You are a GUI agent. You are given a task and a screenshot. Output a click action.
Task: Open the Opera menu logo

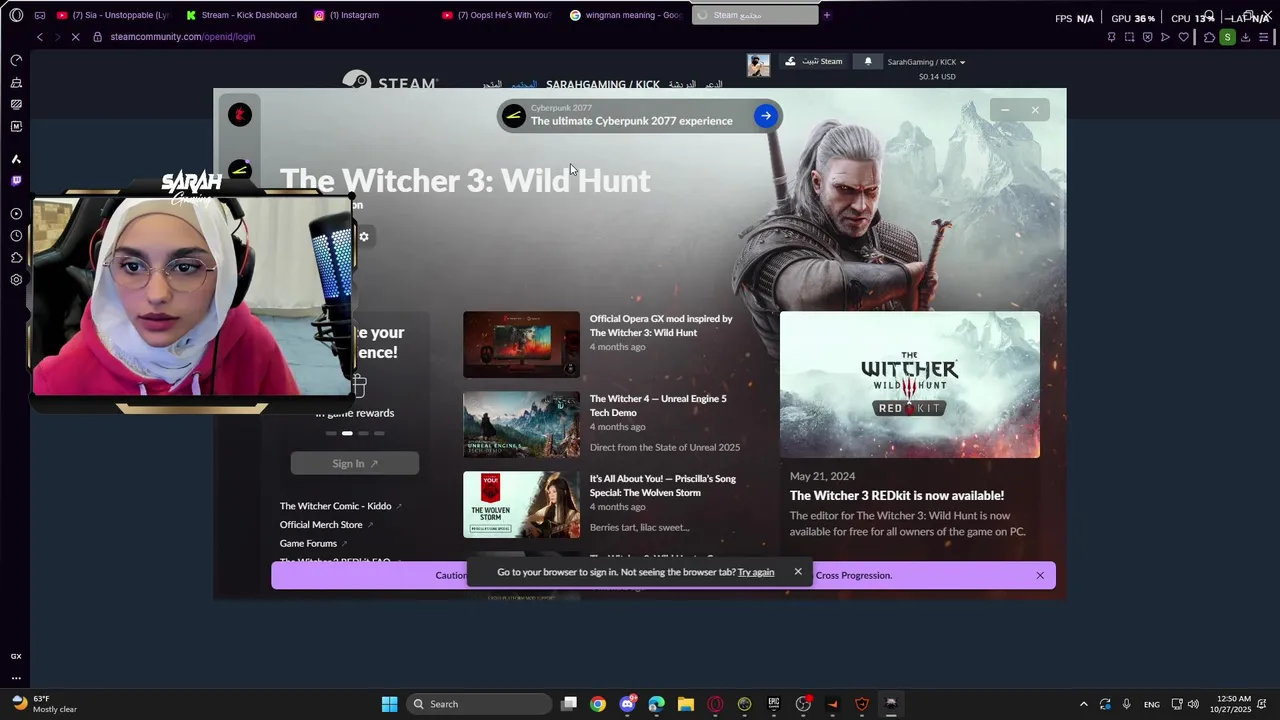[16, 15]
